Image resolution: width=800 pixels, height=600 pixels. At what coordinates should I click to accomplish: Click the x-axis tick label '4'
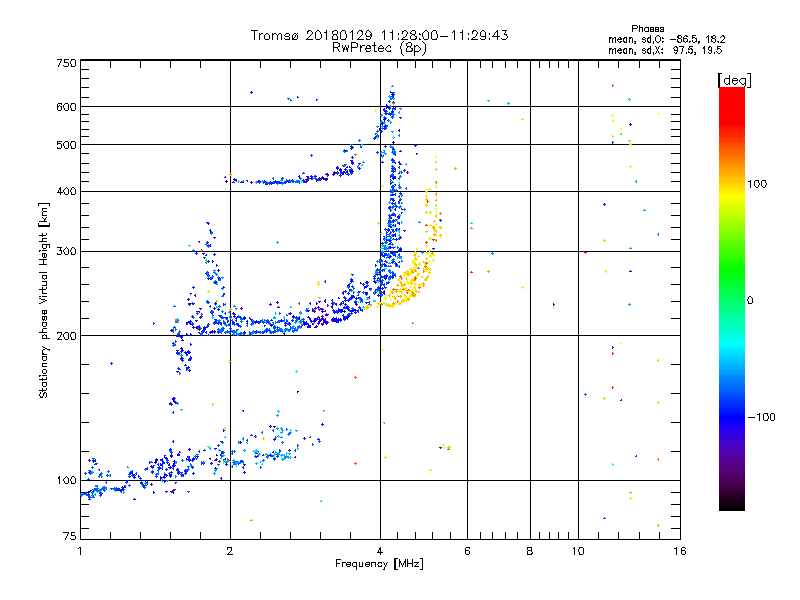380,551
